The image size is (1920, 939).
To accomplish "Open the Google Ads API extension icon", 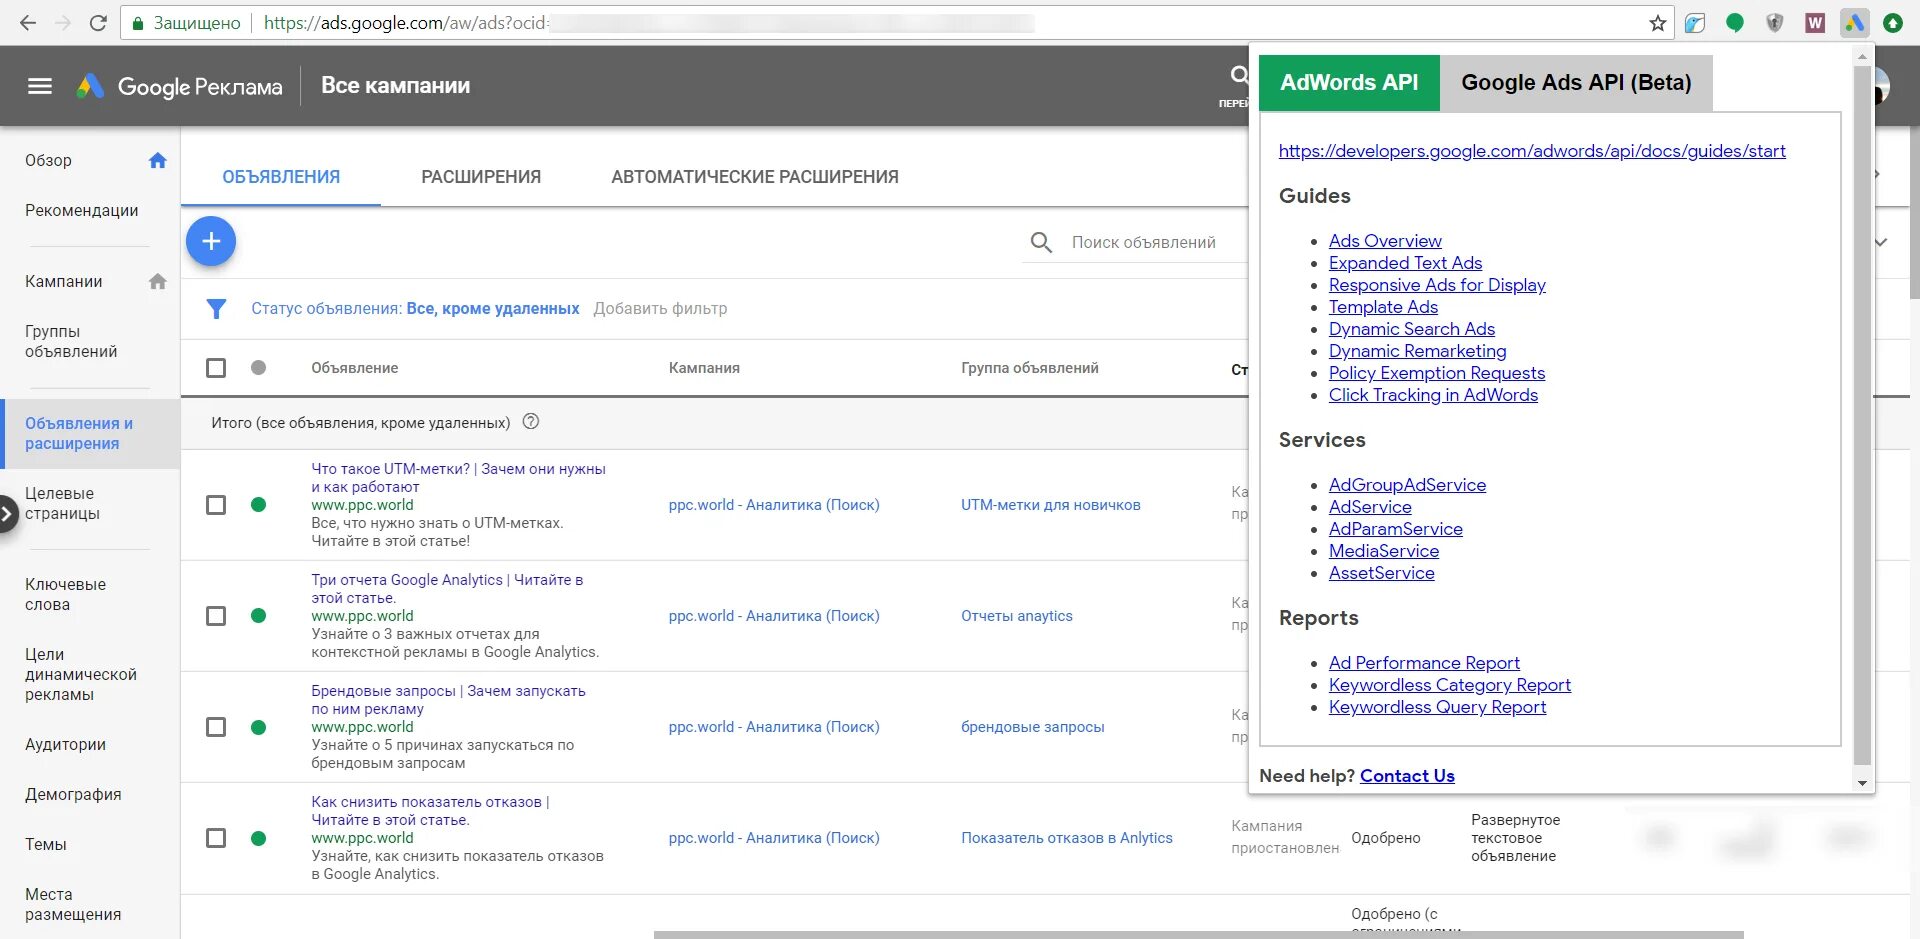I will [x=1854, y=23].
